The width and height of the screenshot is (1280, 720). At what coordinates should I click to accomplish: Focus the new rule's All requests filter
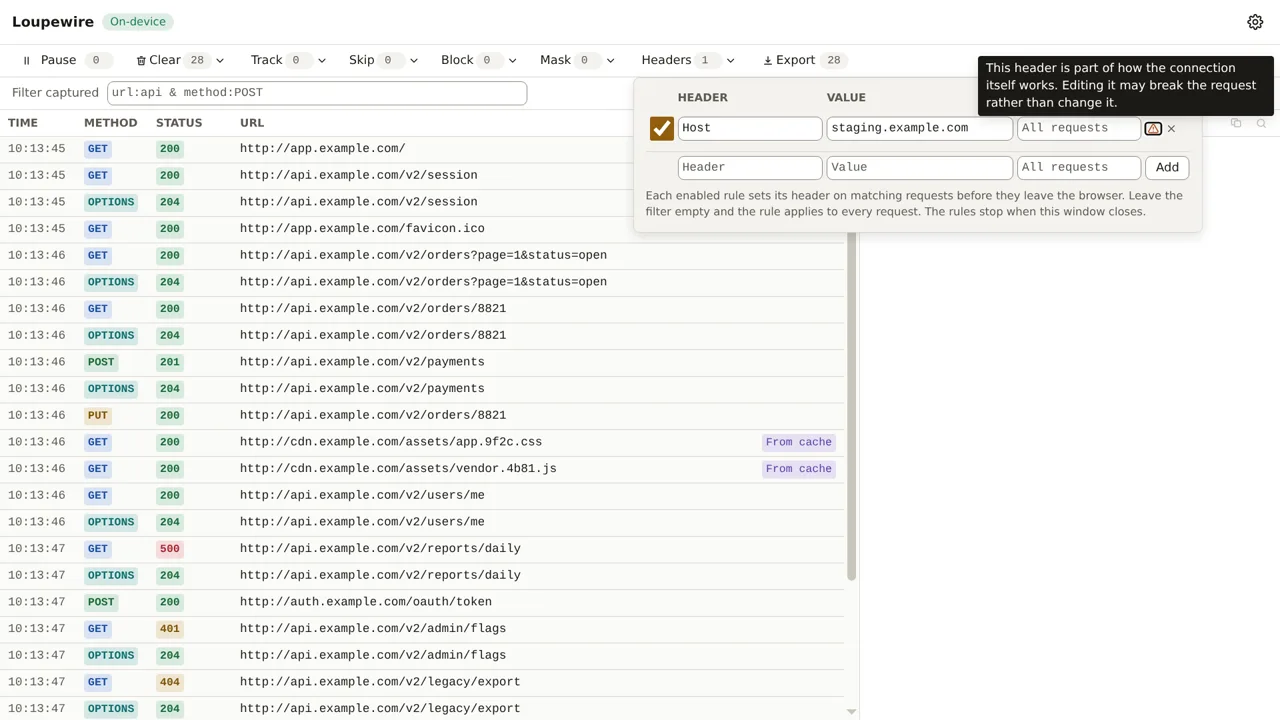pyautogui.click(x=1079, y=167)
